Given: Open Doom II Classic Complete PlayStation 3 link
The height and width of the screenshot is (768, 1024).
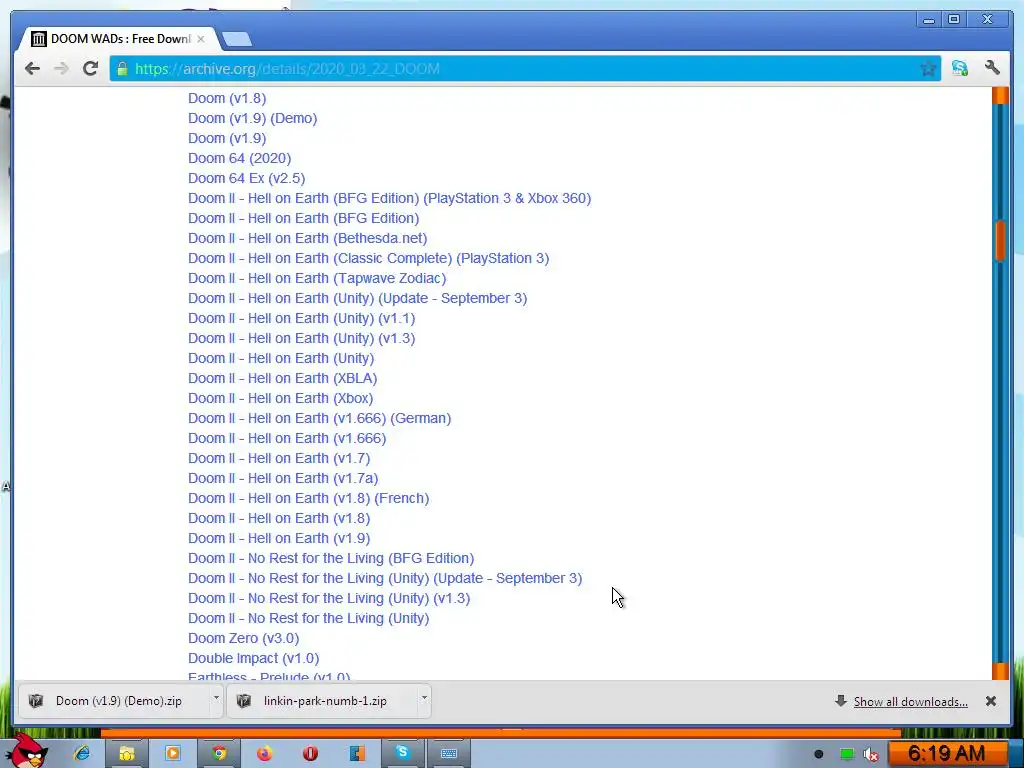Looking at the screenshot, I should 368,259.
